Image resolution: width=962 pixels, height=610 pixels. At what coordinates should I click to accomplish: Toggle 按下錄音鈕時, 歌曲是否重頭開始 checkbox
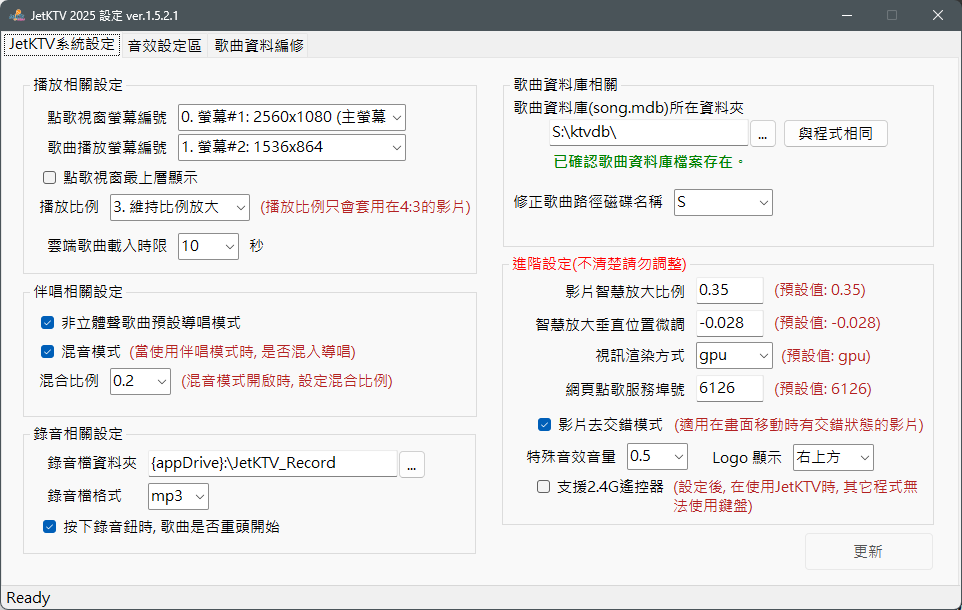click(x=50, y=527)
